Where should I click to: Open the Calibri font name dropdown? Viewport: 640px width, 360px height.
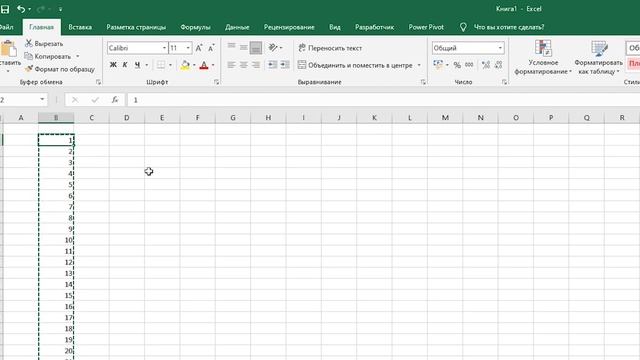(164, 48)
